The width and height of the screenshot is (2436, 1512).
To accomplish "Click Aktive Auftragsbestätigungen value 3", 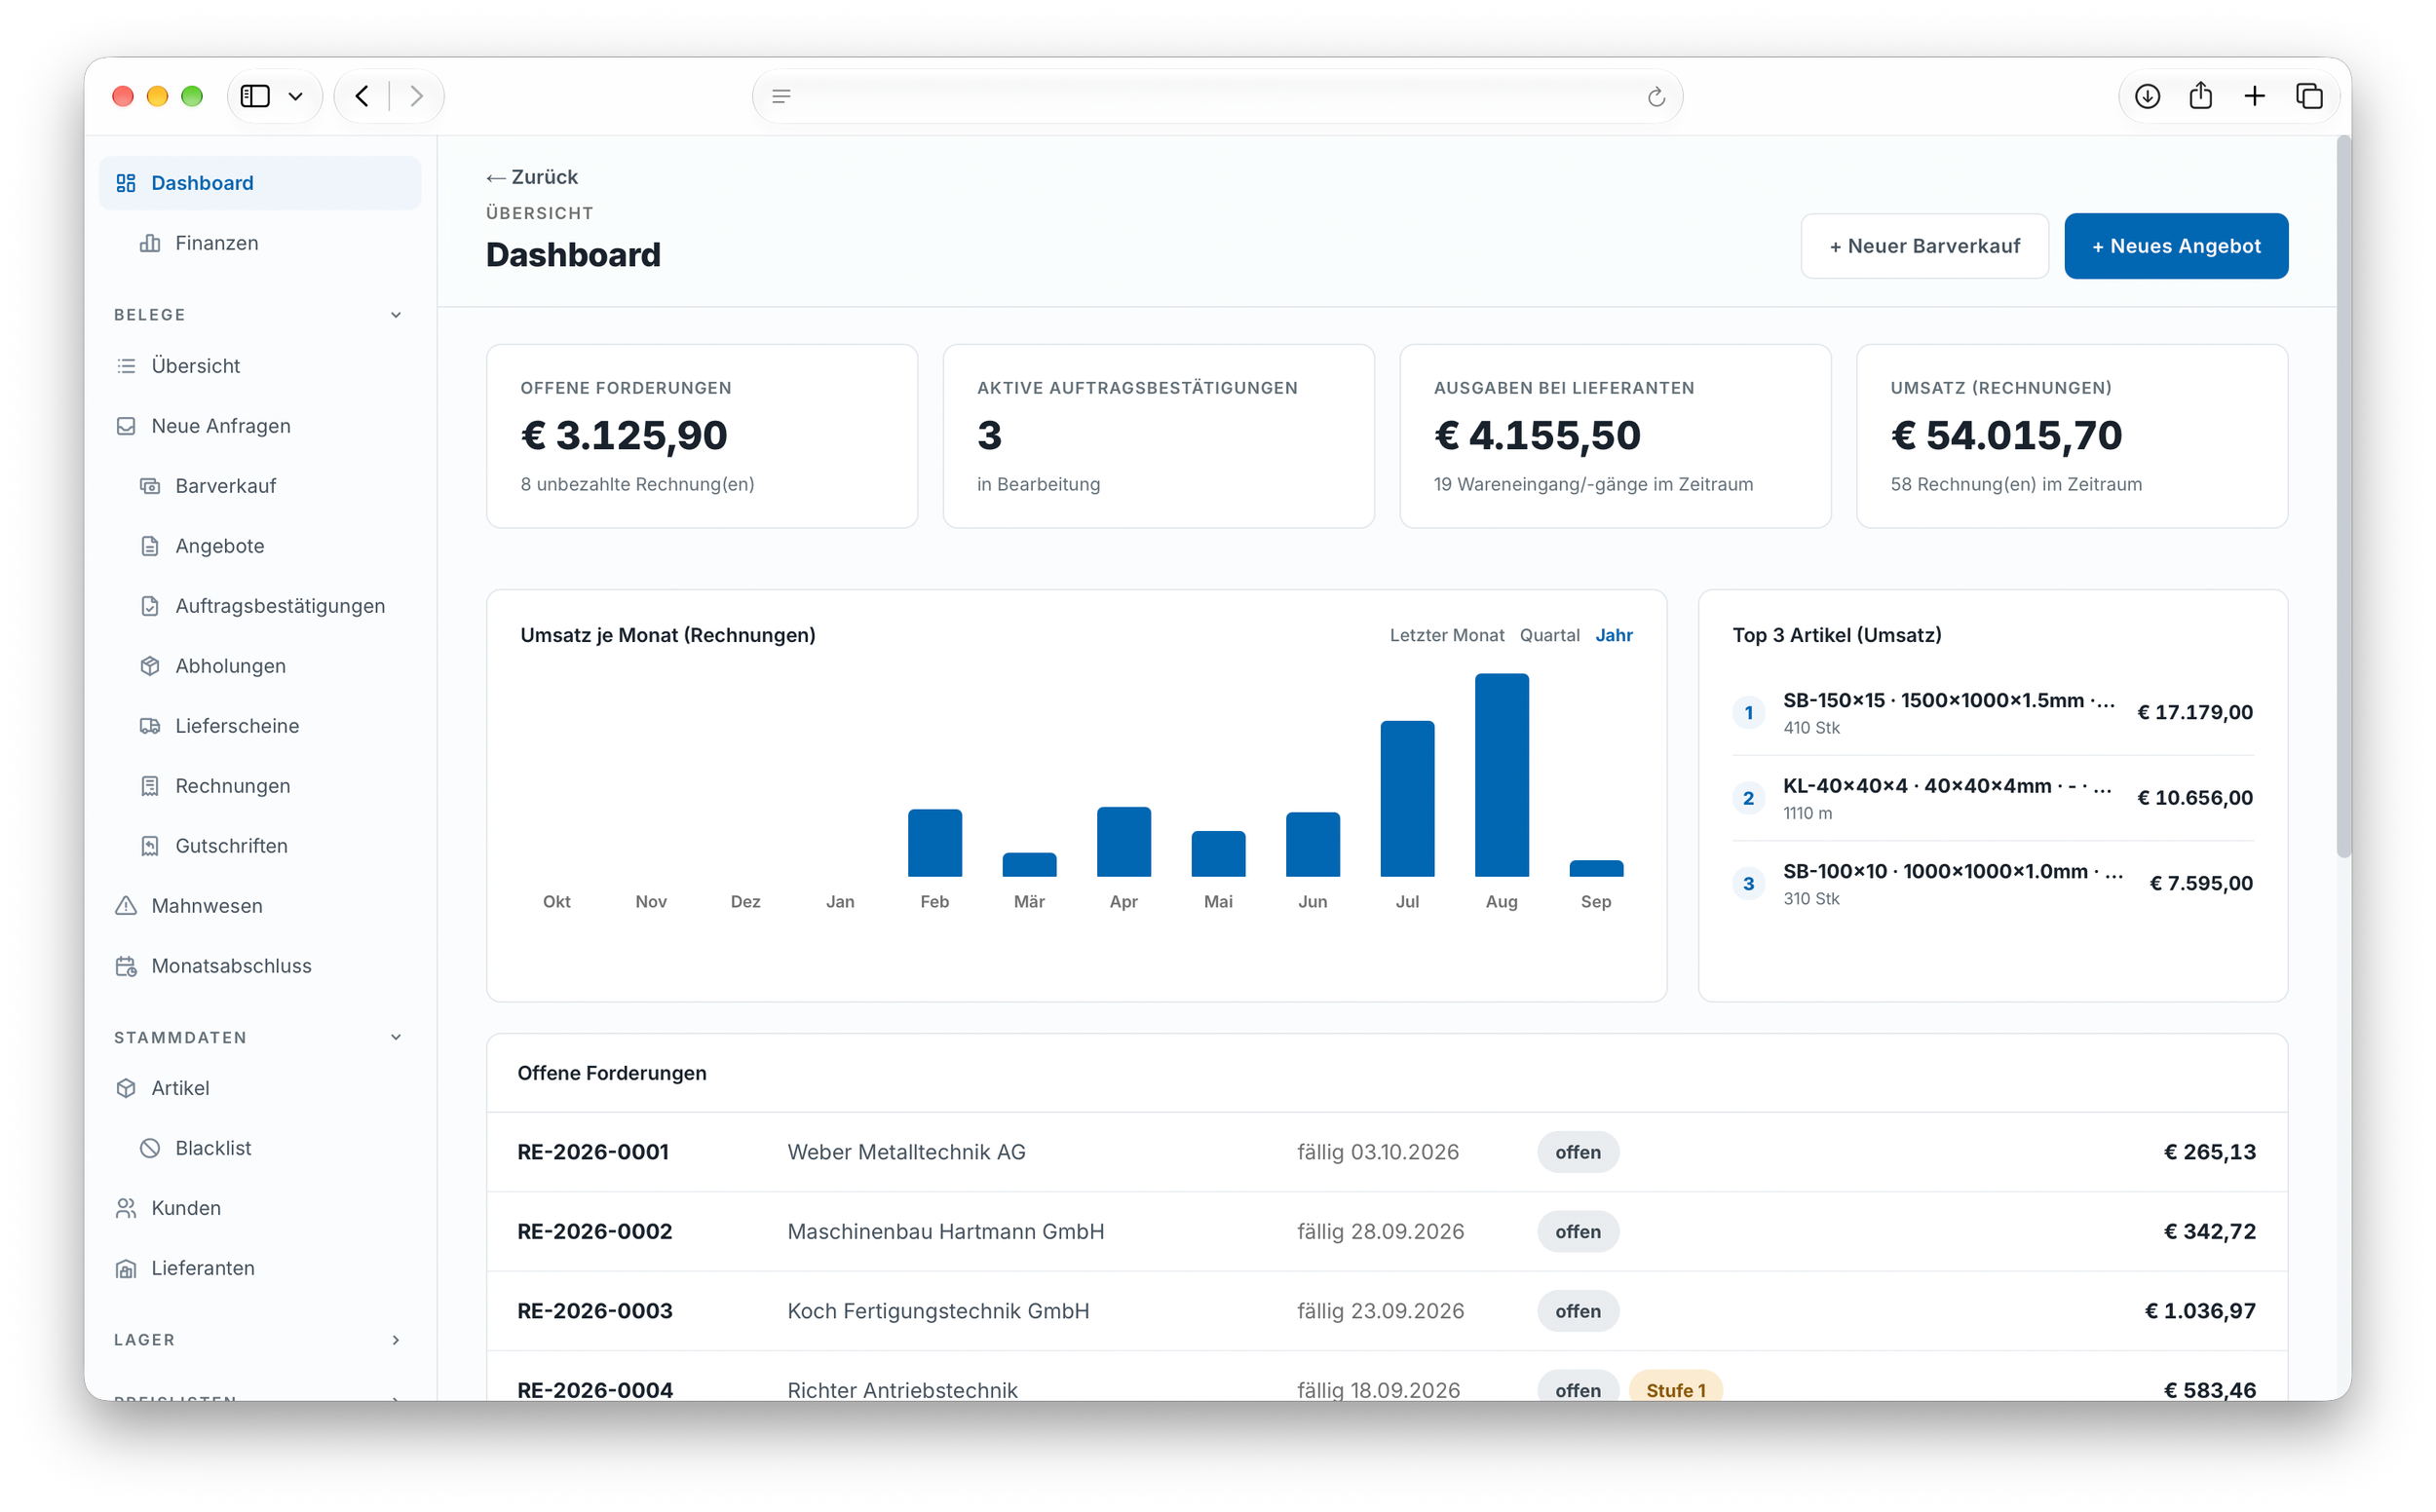I will click(x=989, y=436).
